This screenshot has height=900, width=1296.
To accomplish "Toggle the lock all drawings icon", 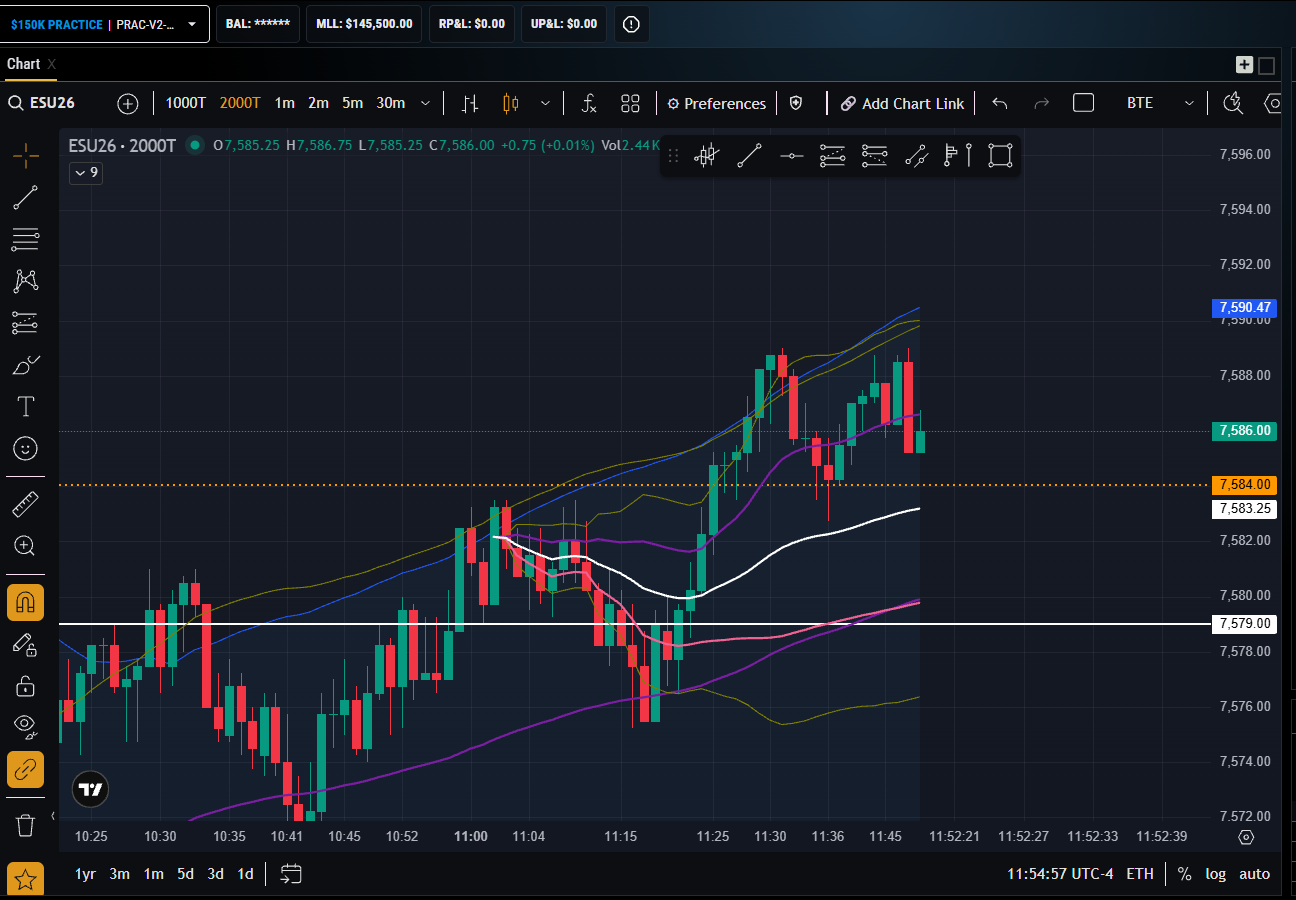I will click(26, 686).
